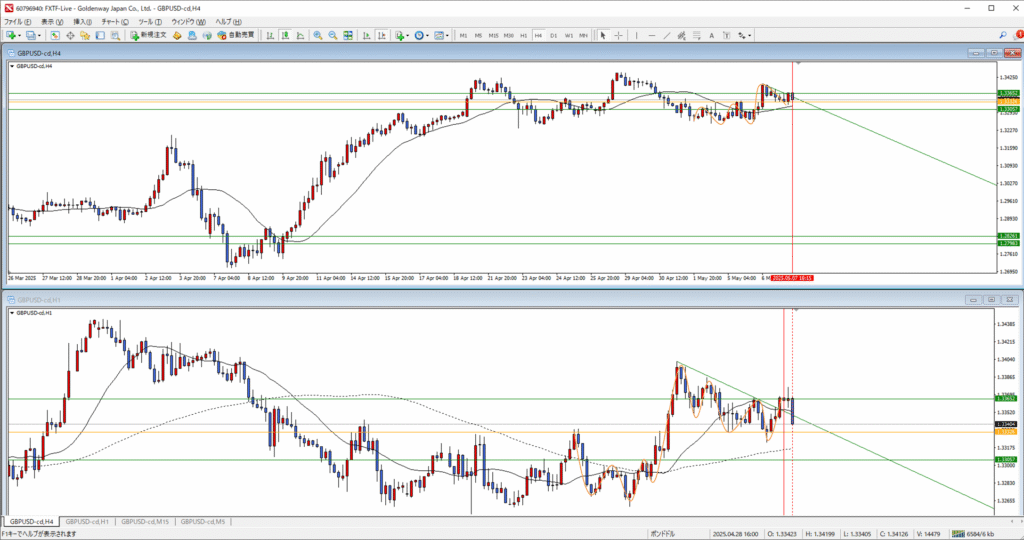This screenshot has height=540, width=1024.
Task: Select the H4 timeframe button
Action: tap(538, 35)
